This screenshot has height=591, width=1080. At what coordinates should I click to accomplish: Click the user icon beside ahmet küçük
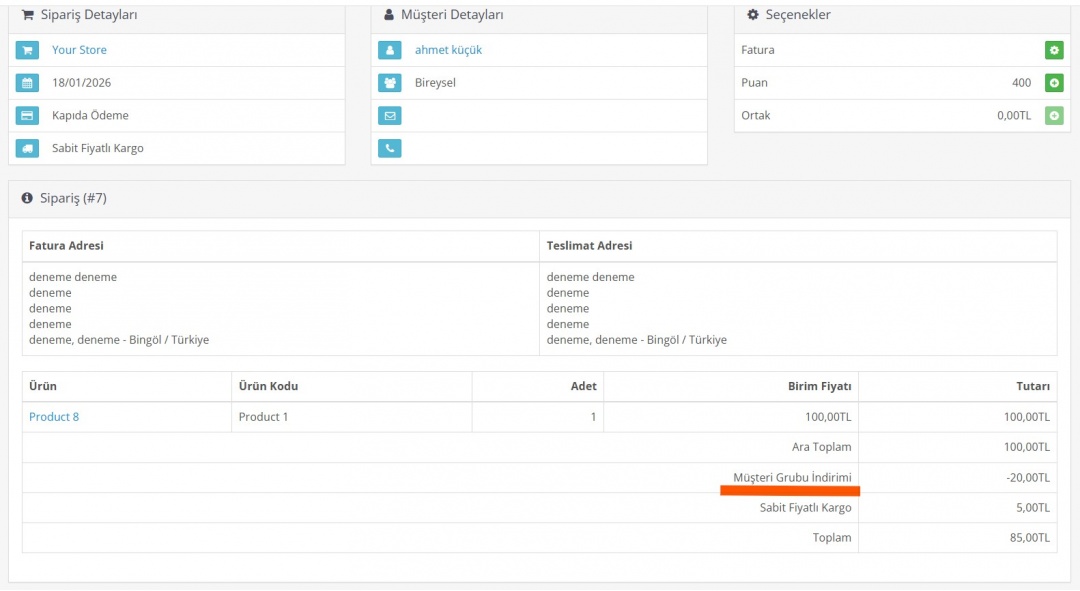tap(389, 50)
